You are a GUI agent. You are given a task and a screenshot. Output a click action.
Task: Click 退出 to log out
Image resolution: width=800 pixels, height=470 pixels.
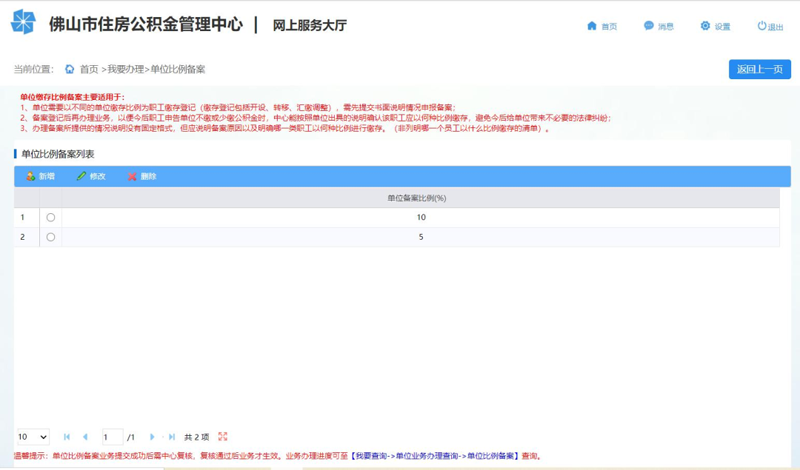[x=769, y=26]
